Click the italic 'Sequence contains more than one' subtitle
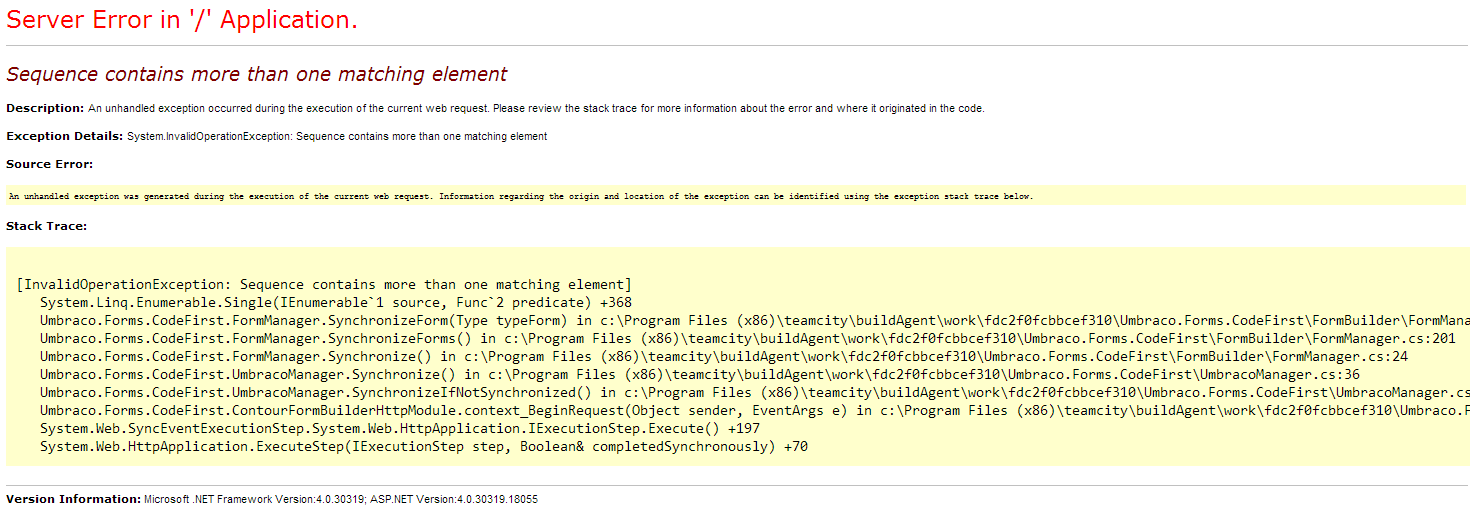Viewport: 1470px width, 531px height. click(256, 74)
